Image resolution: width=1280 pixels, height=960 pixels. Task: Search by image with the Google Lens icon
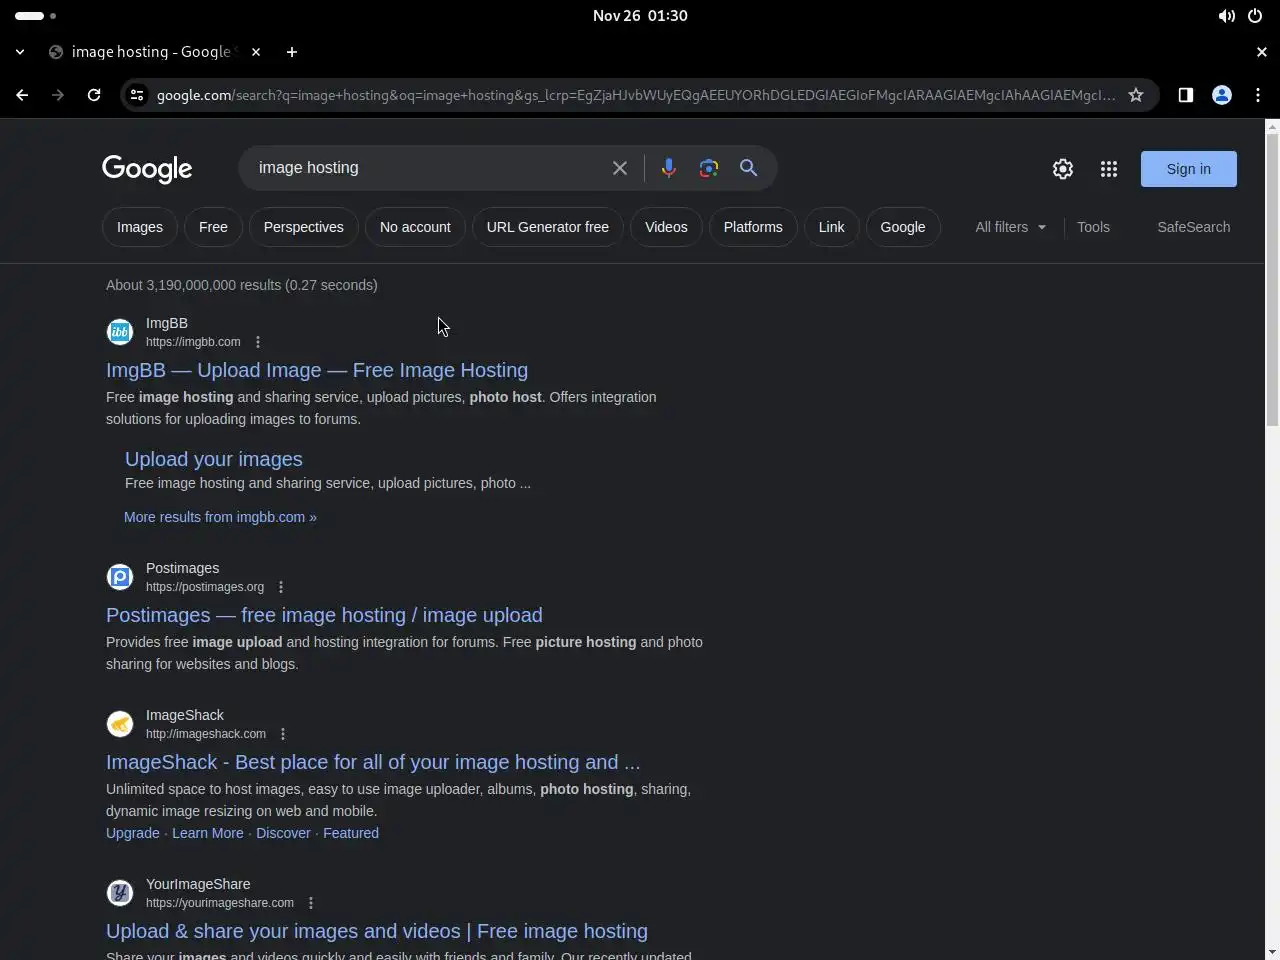[x=709, y=168]
